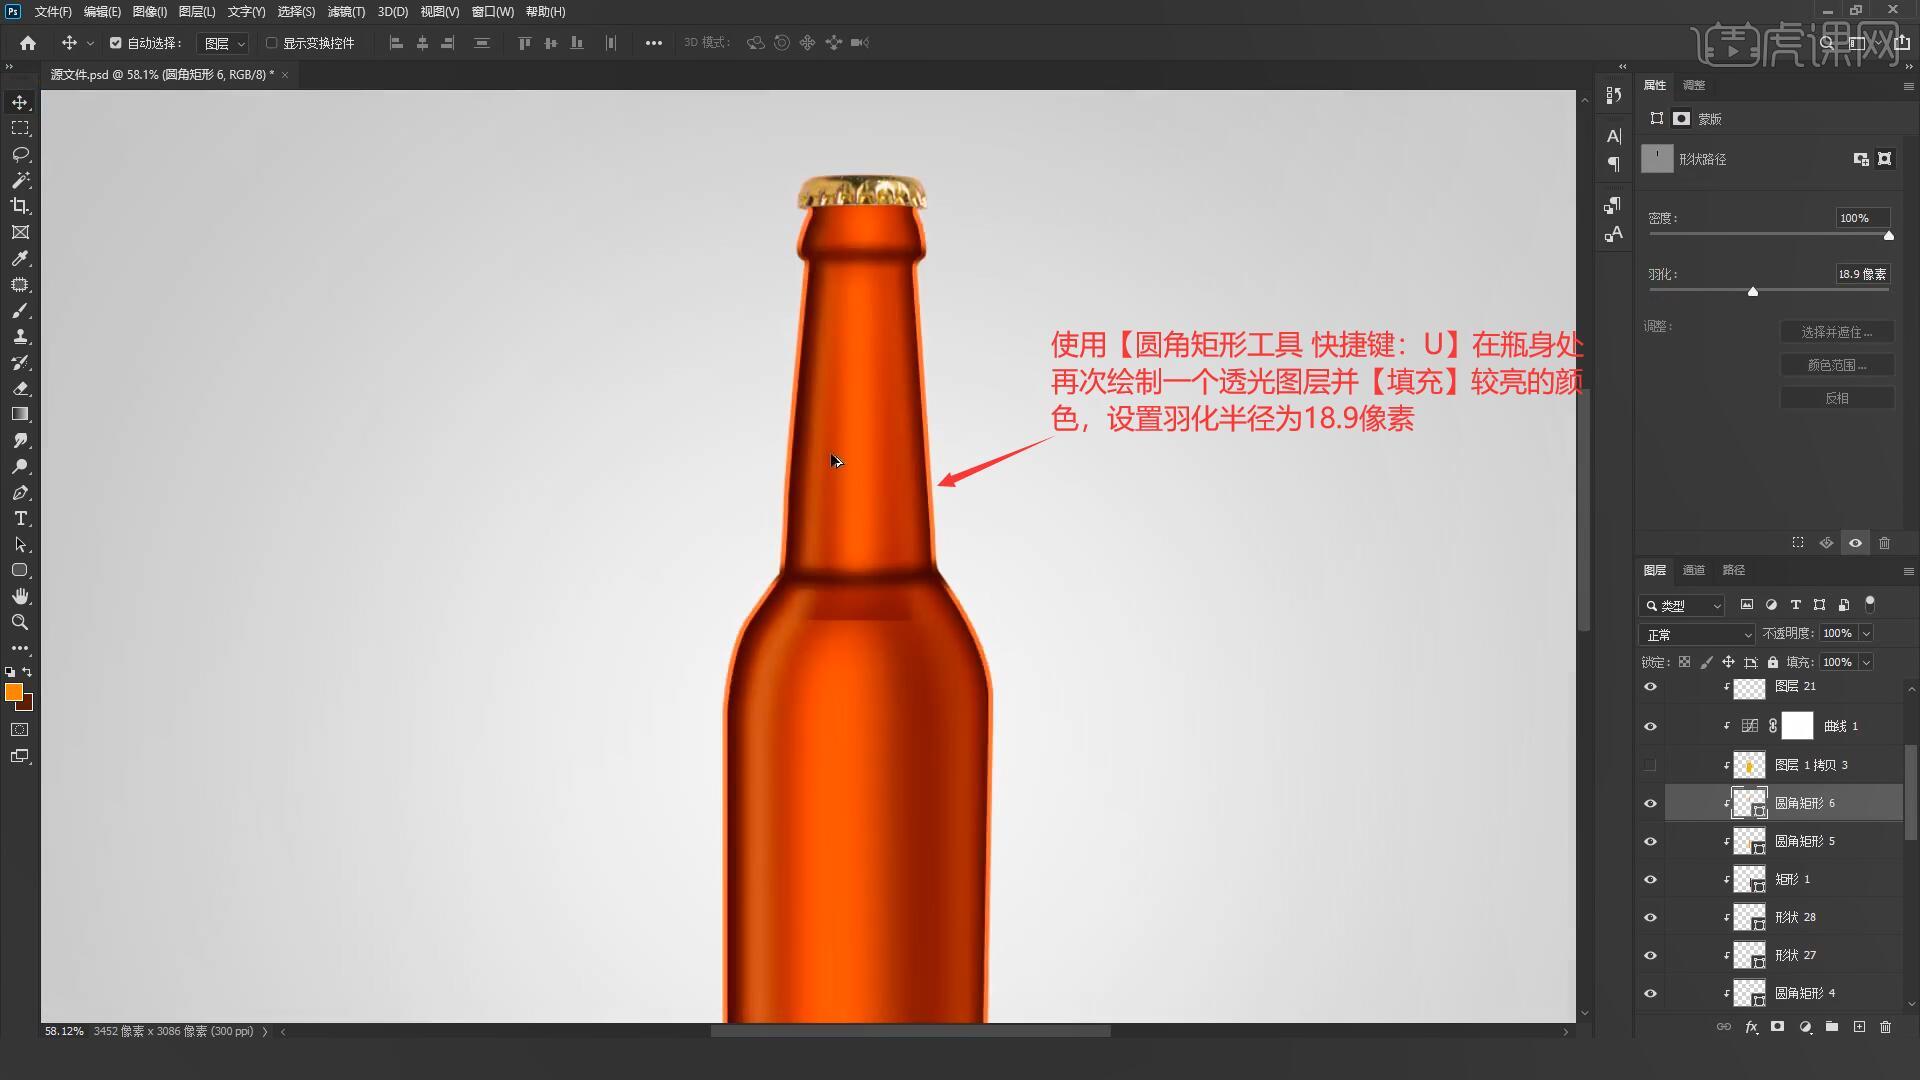Click the 颜色范围... button
The width and height of the screenshot is (1920, 1080).
pos(1836,365)
